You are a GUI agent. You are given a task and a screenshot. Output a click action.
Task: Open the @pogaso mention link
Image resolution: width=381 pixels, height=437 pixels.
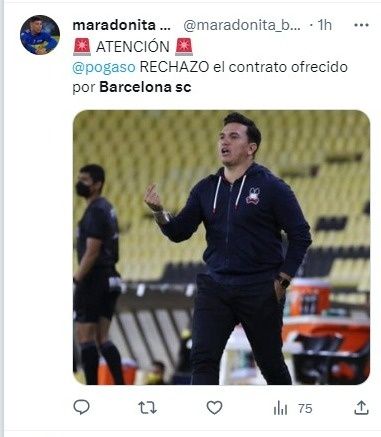point(104,67)
